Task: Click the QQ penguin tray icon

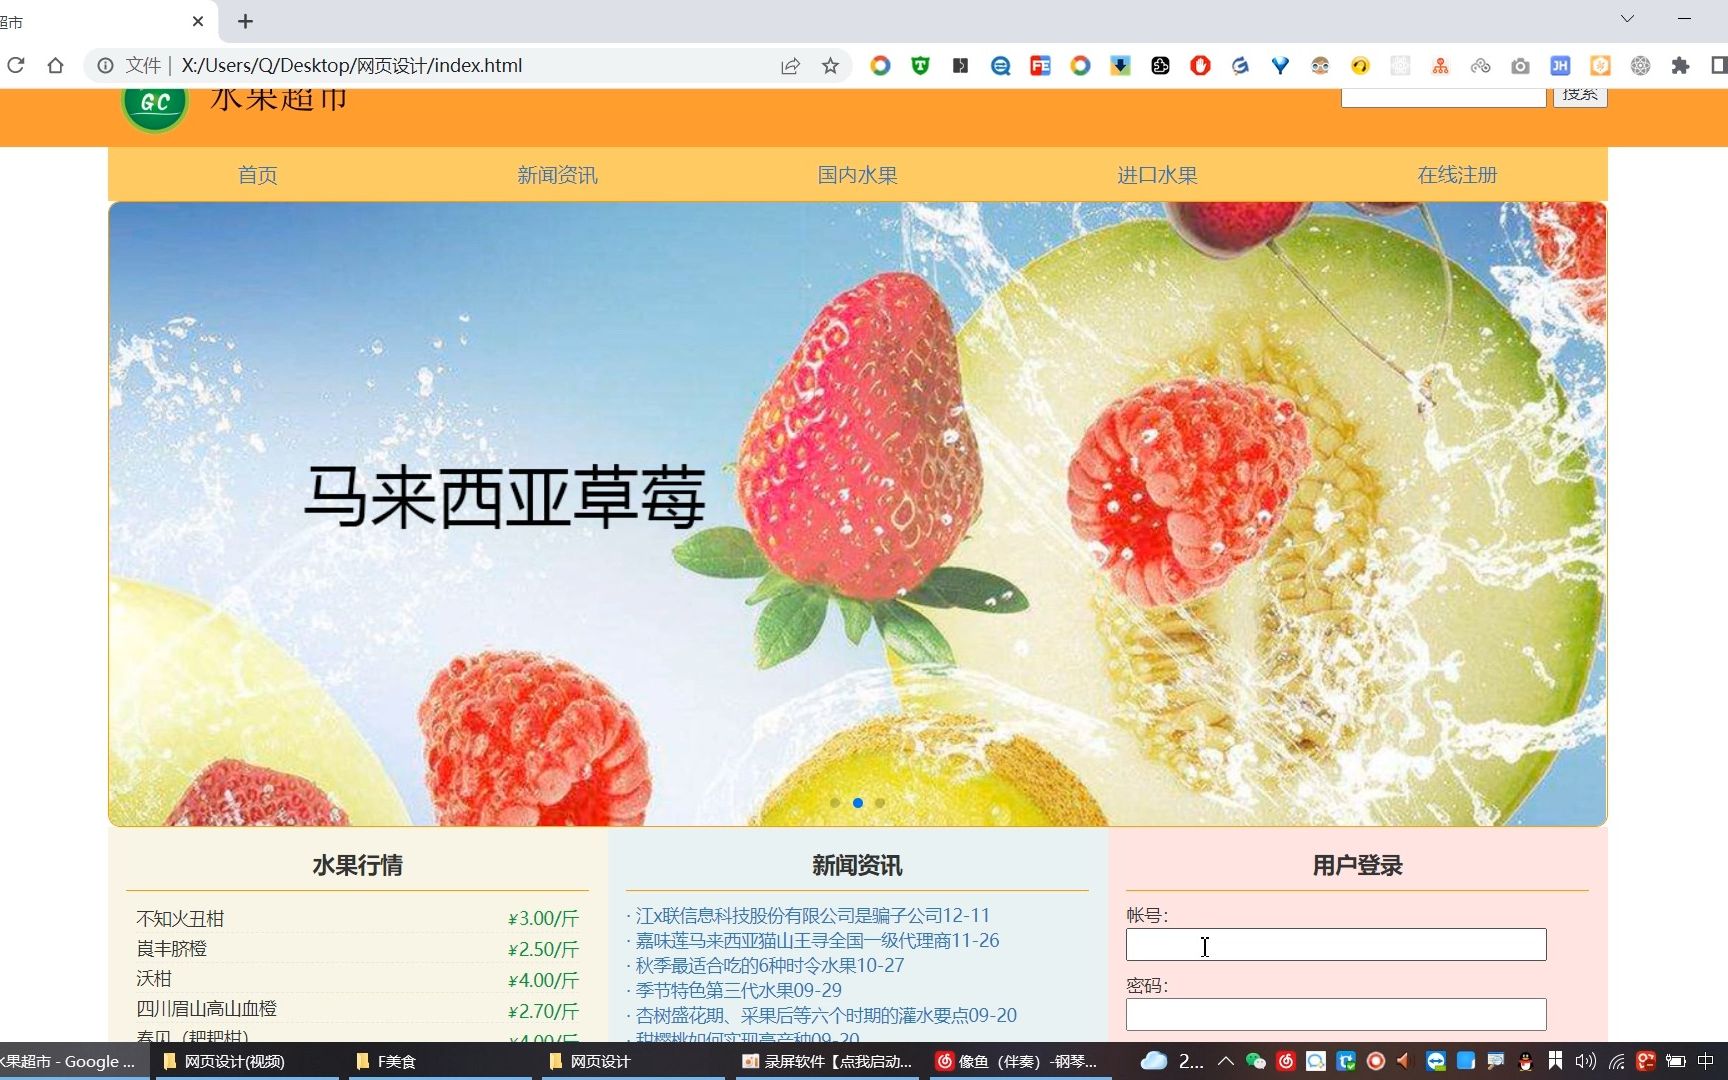Action: coord(1524,1062)
